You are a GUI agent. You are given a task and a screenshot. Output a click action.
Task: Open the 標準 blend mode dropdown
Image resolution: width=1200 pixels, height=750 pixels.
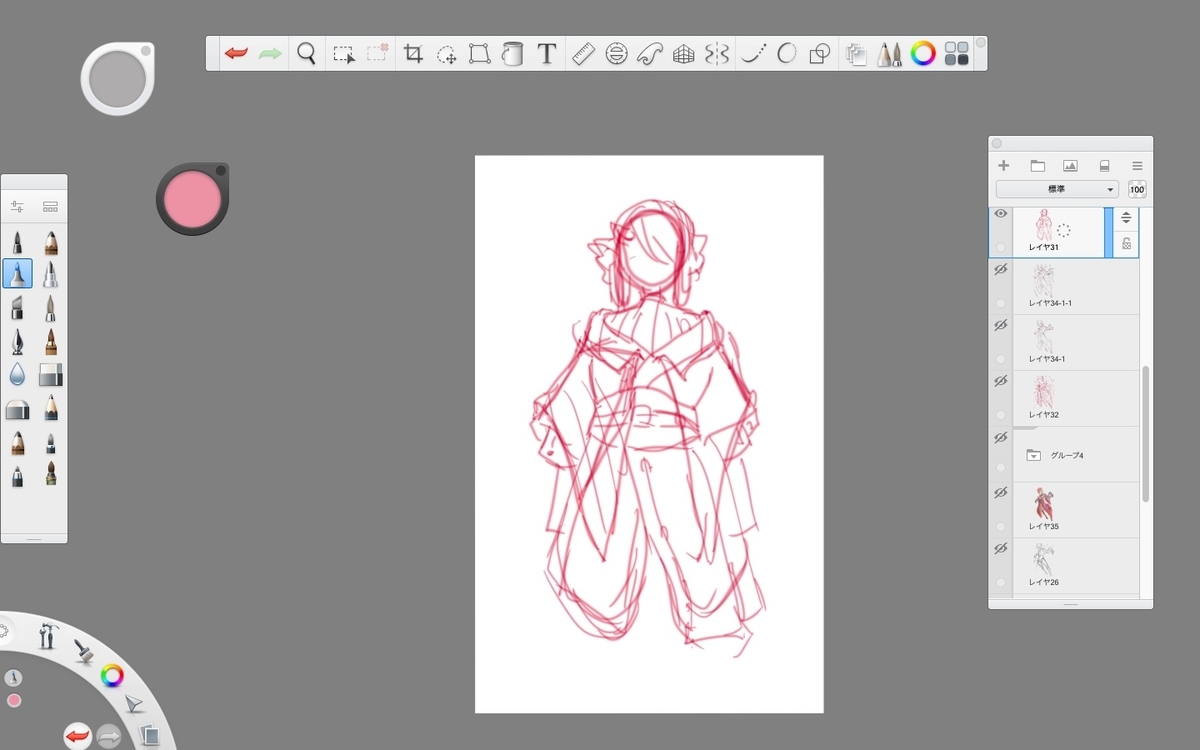(1058, 189)
